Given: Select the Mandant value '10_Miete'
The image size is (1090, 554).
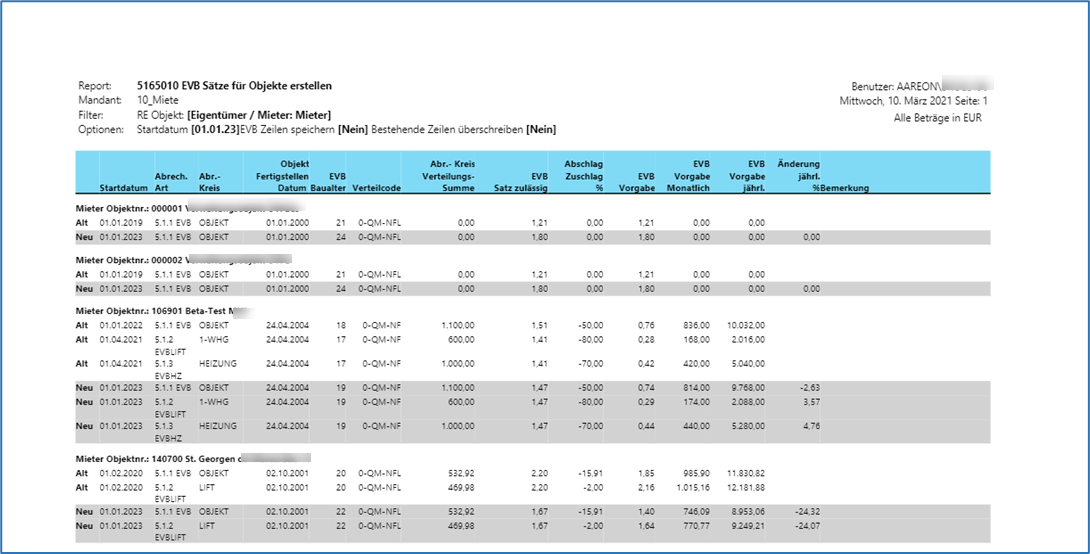Looking at the screenshot, I should point(158,100).
